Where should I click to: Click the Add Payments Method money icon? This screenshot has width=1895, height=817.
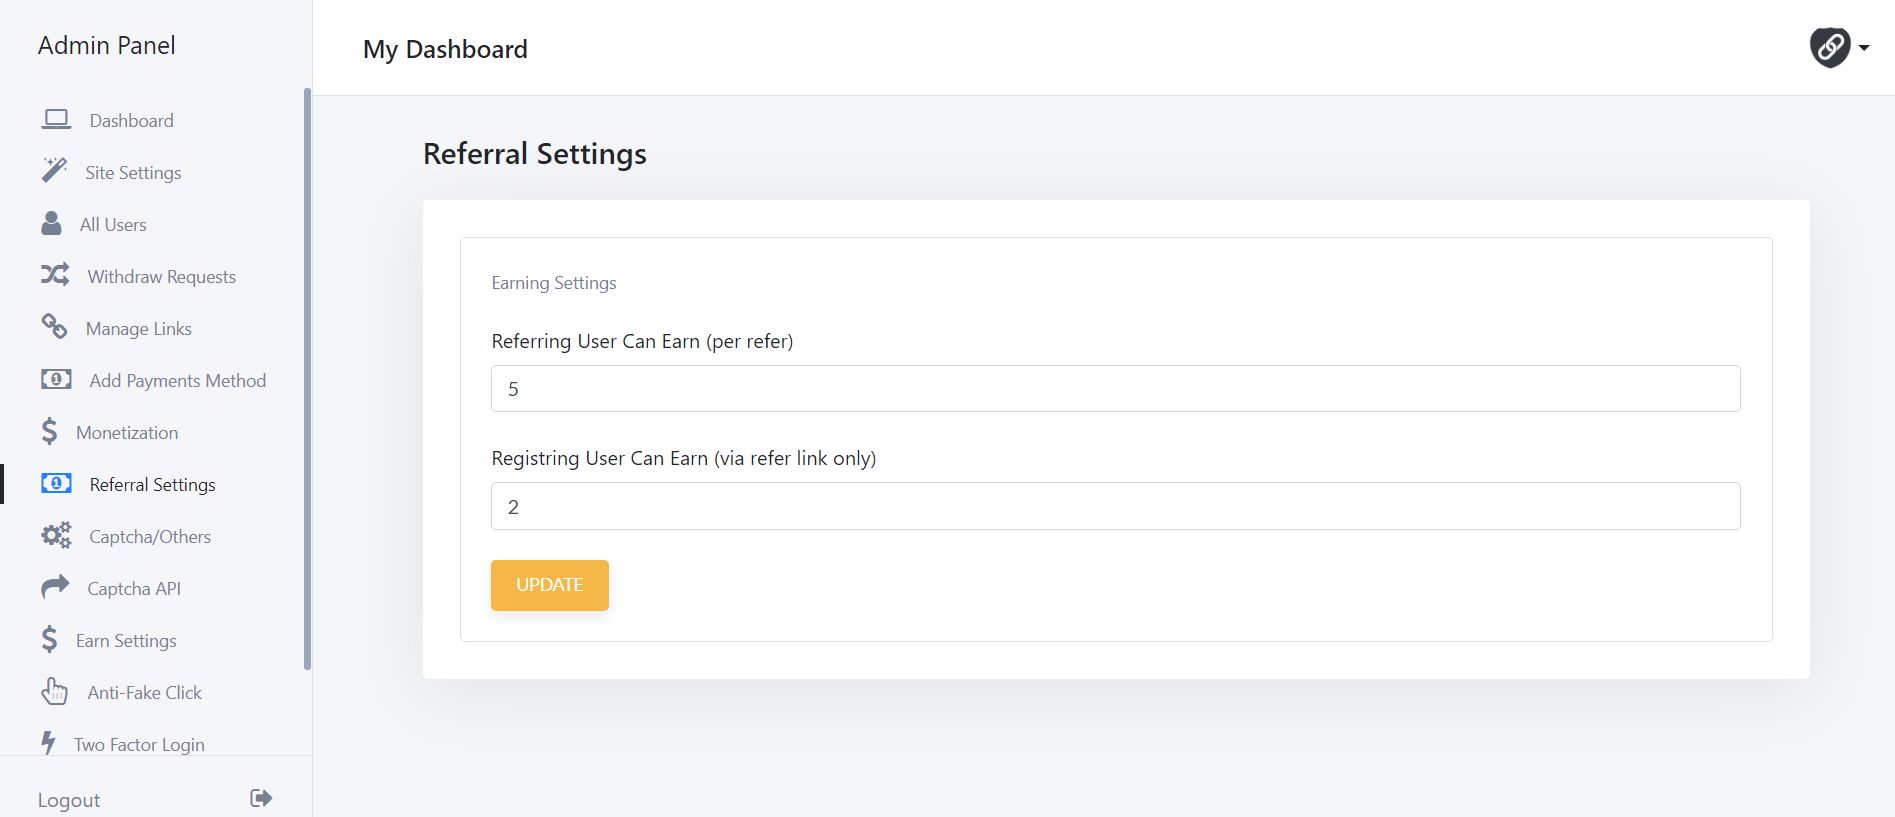point(56,380)
